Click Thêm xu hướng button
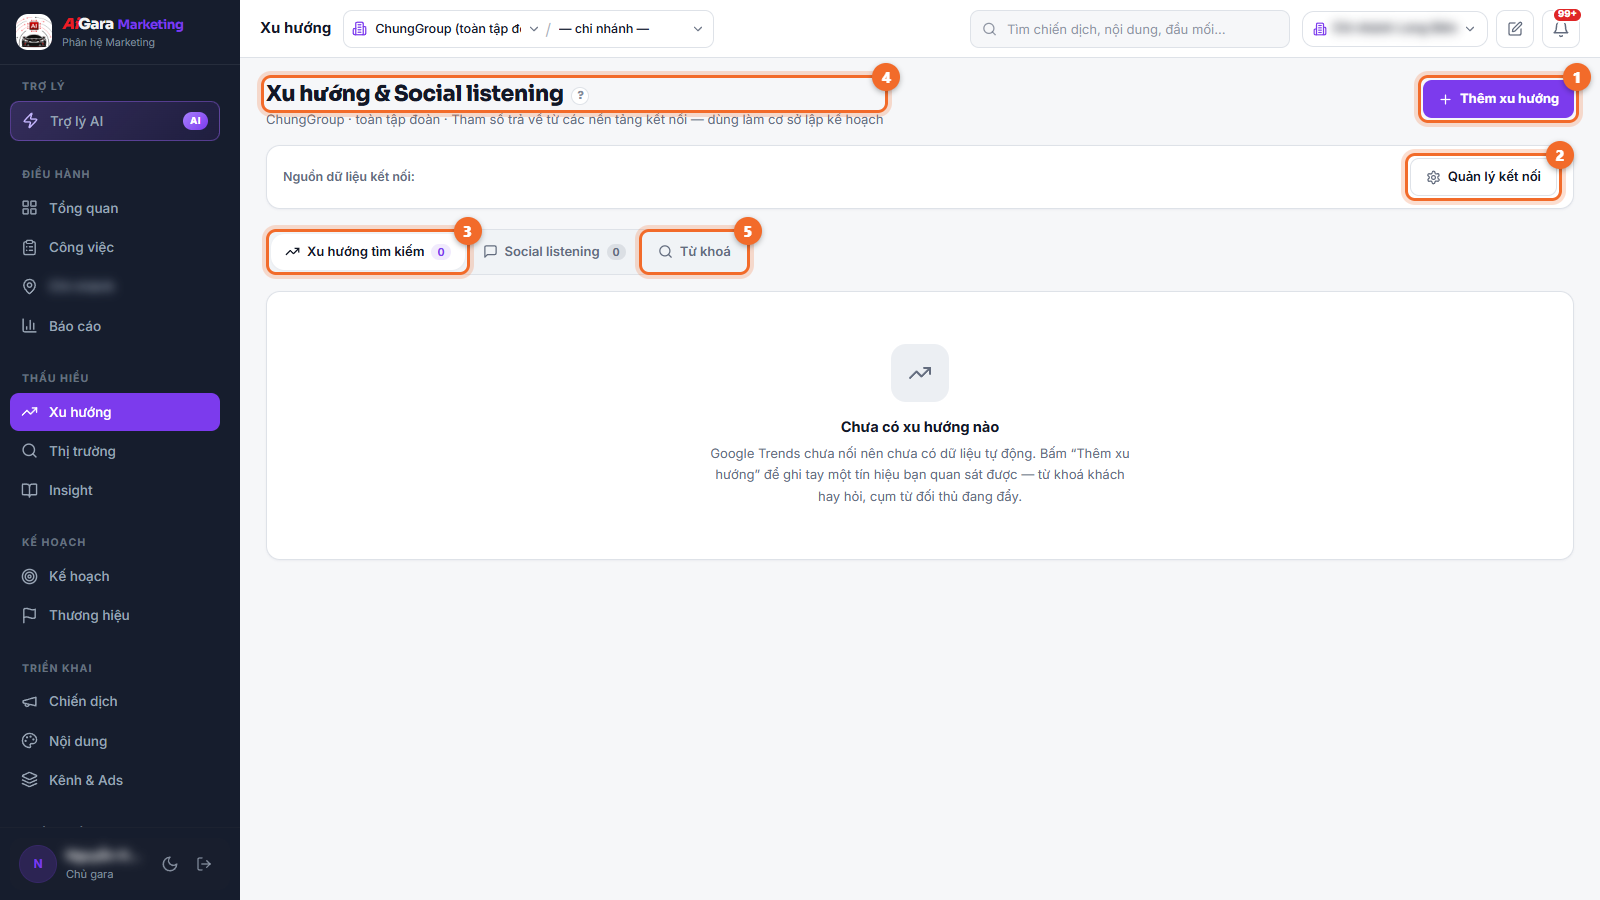The height and width of the screenshot is (900, 1600). (1498, 99)
